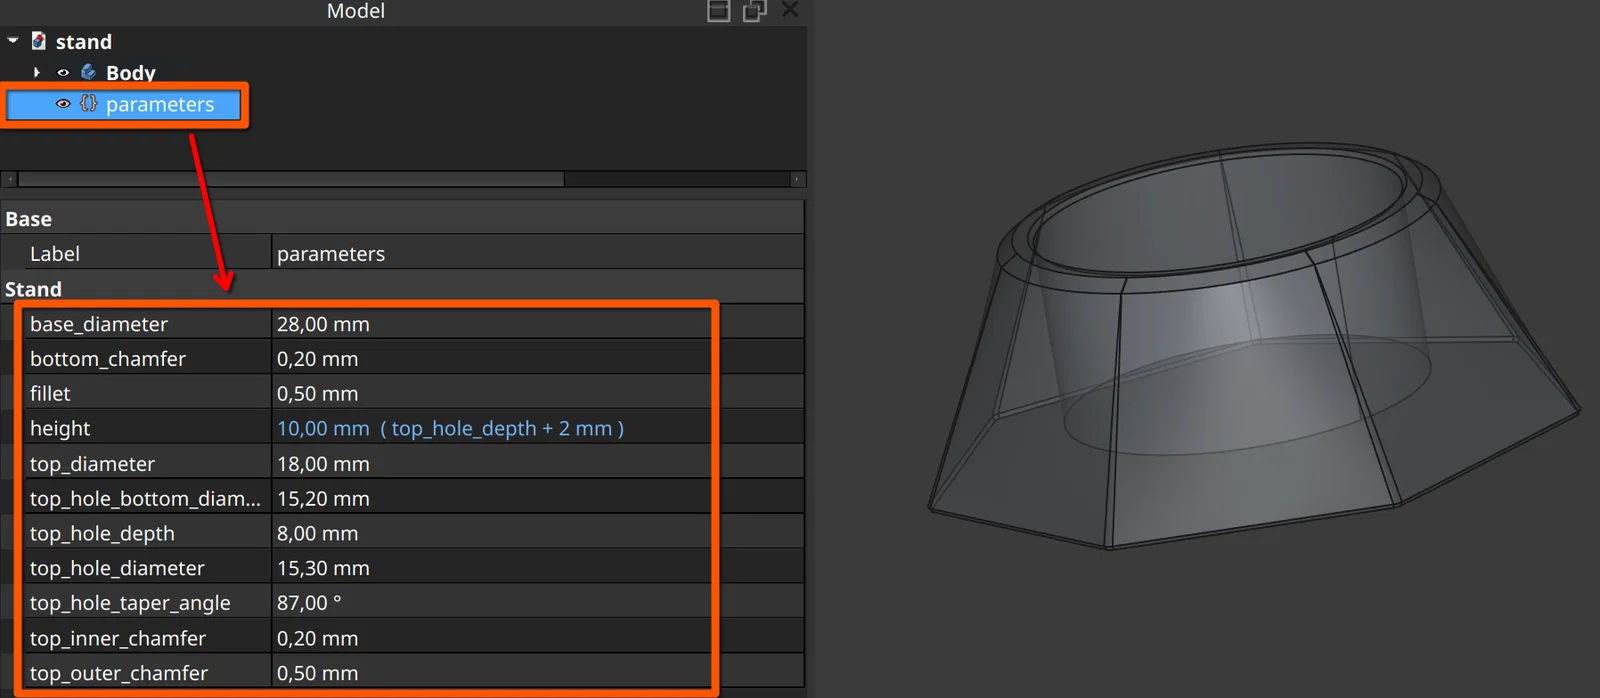Select the fillet property name
Image resolution: width=1600 pixels, height=698 pixels.
pyautogui.click(x=50, y=394)
